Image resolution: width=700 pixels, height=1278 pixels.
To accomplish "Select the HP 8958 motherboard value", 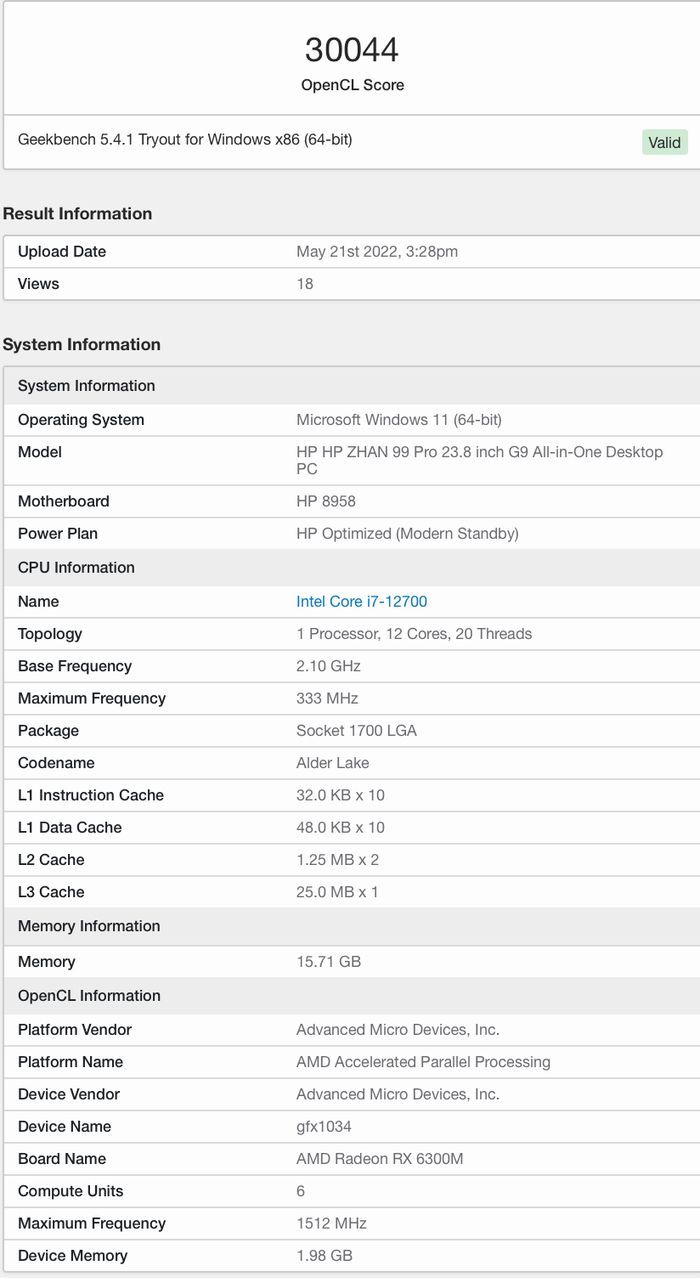I will (x=326, y=501).
